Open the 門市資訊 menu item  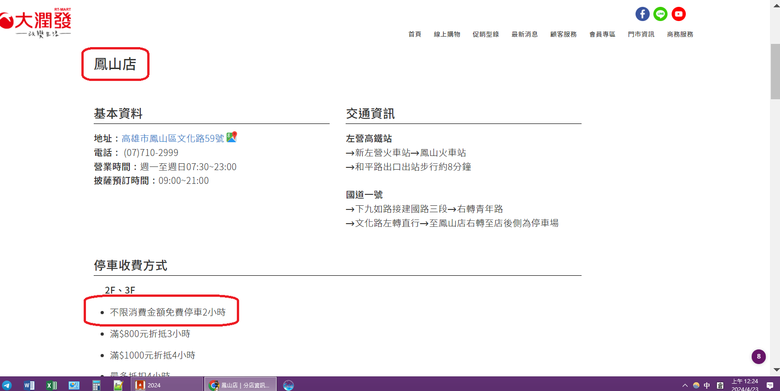641,34
